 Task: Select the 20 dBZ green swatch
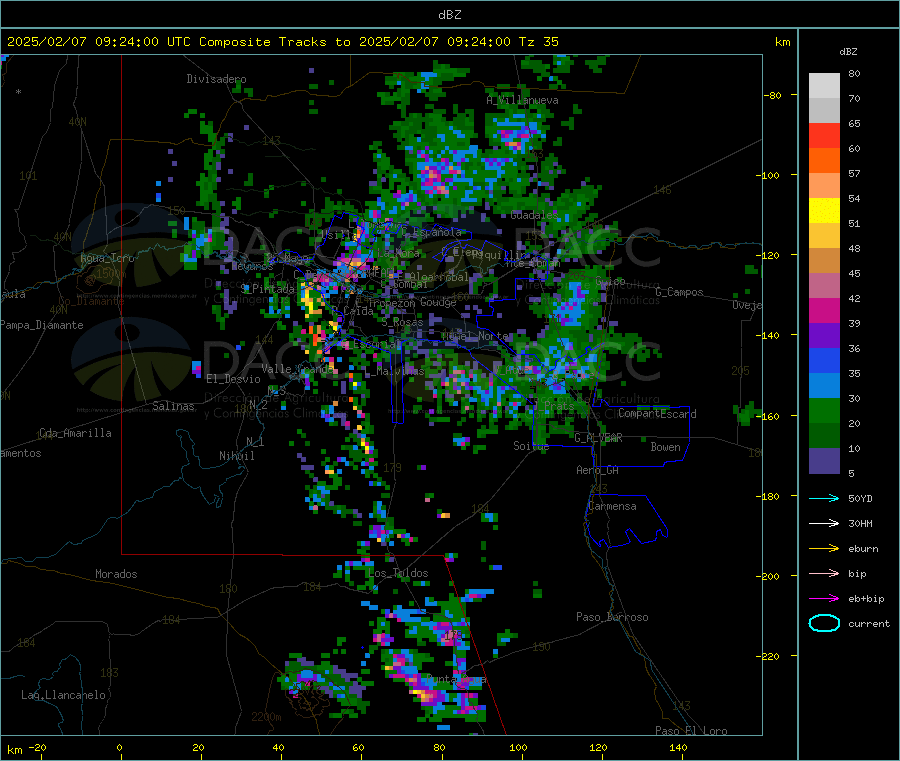click(x=824, y=410)
